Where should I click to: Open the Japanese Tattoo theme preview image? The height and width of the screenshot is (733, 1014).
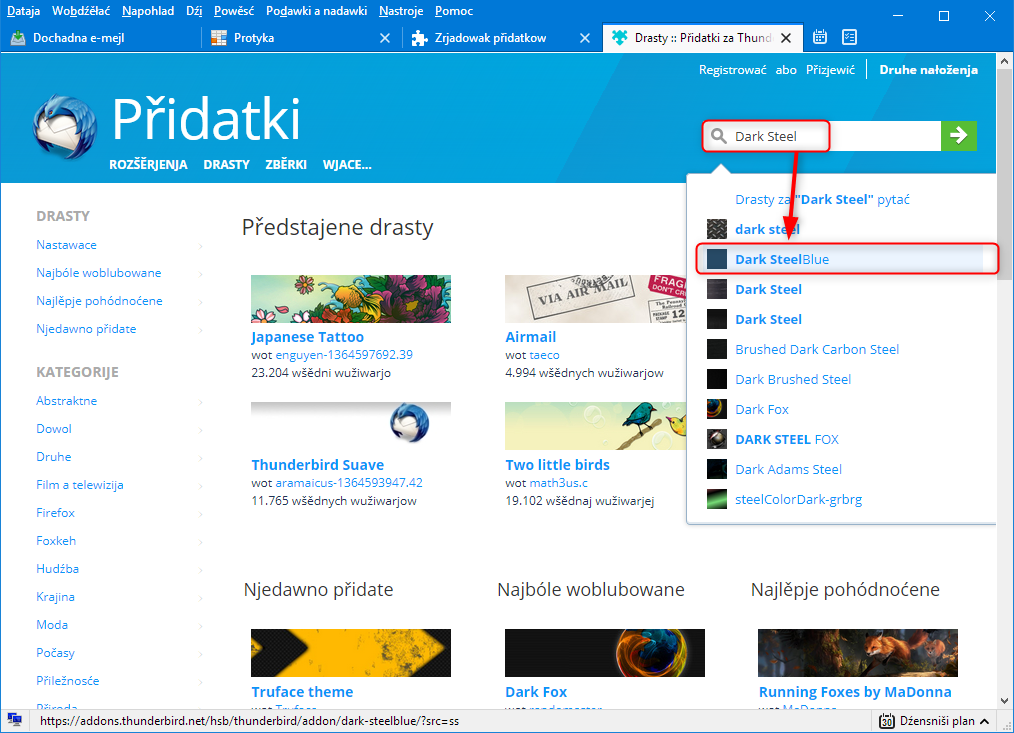coord(351,299)
